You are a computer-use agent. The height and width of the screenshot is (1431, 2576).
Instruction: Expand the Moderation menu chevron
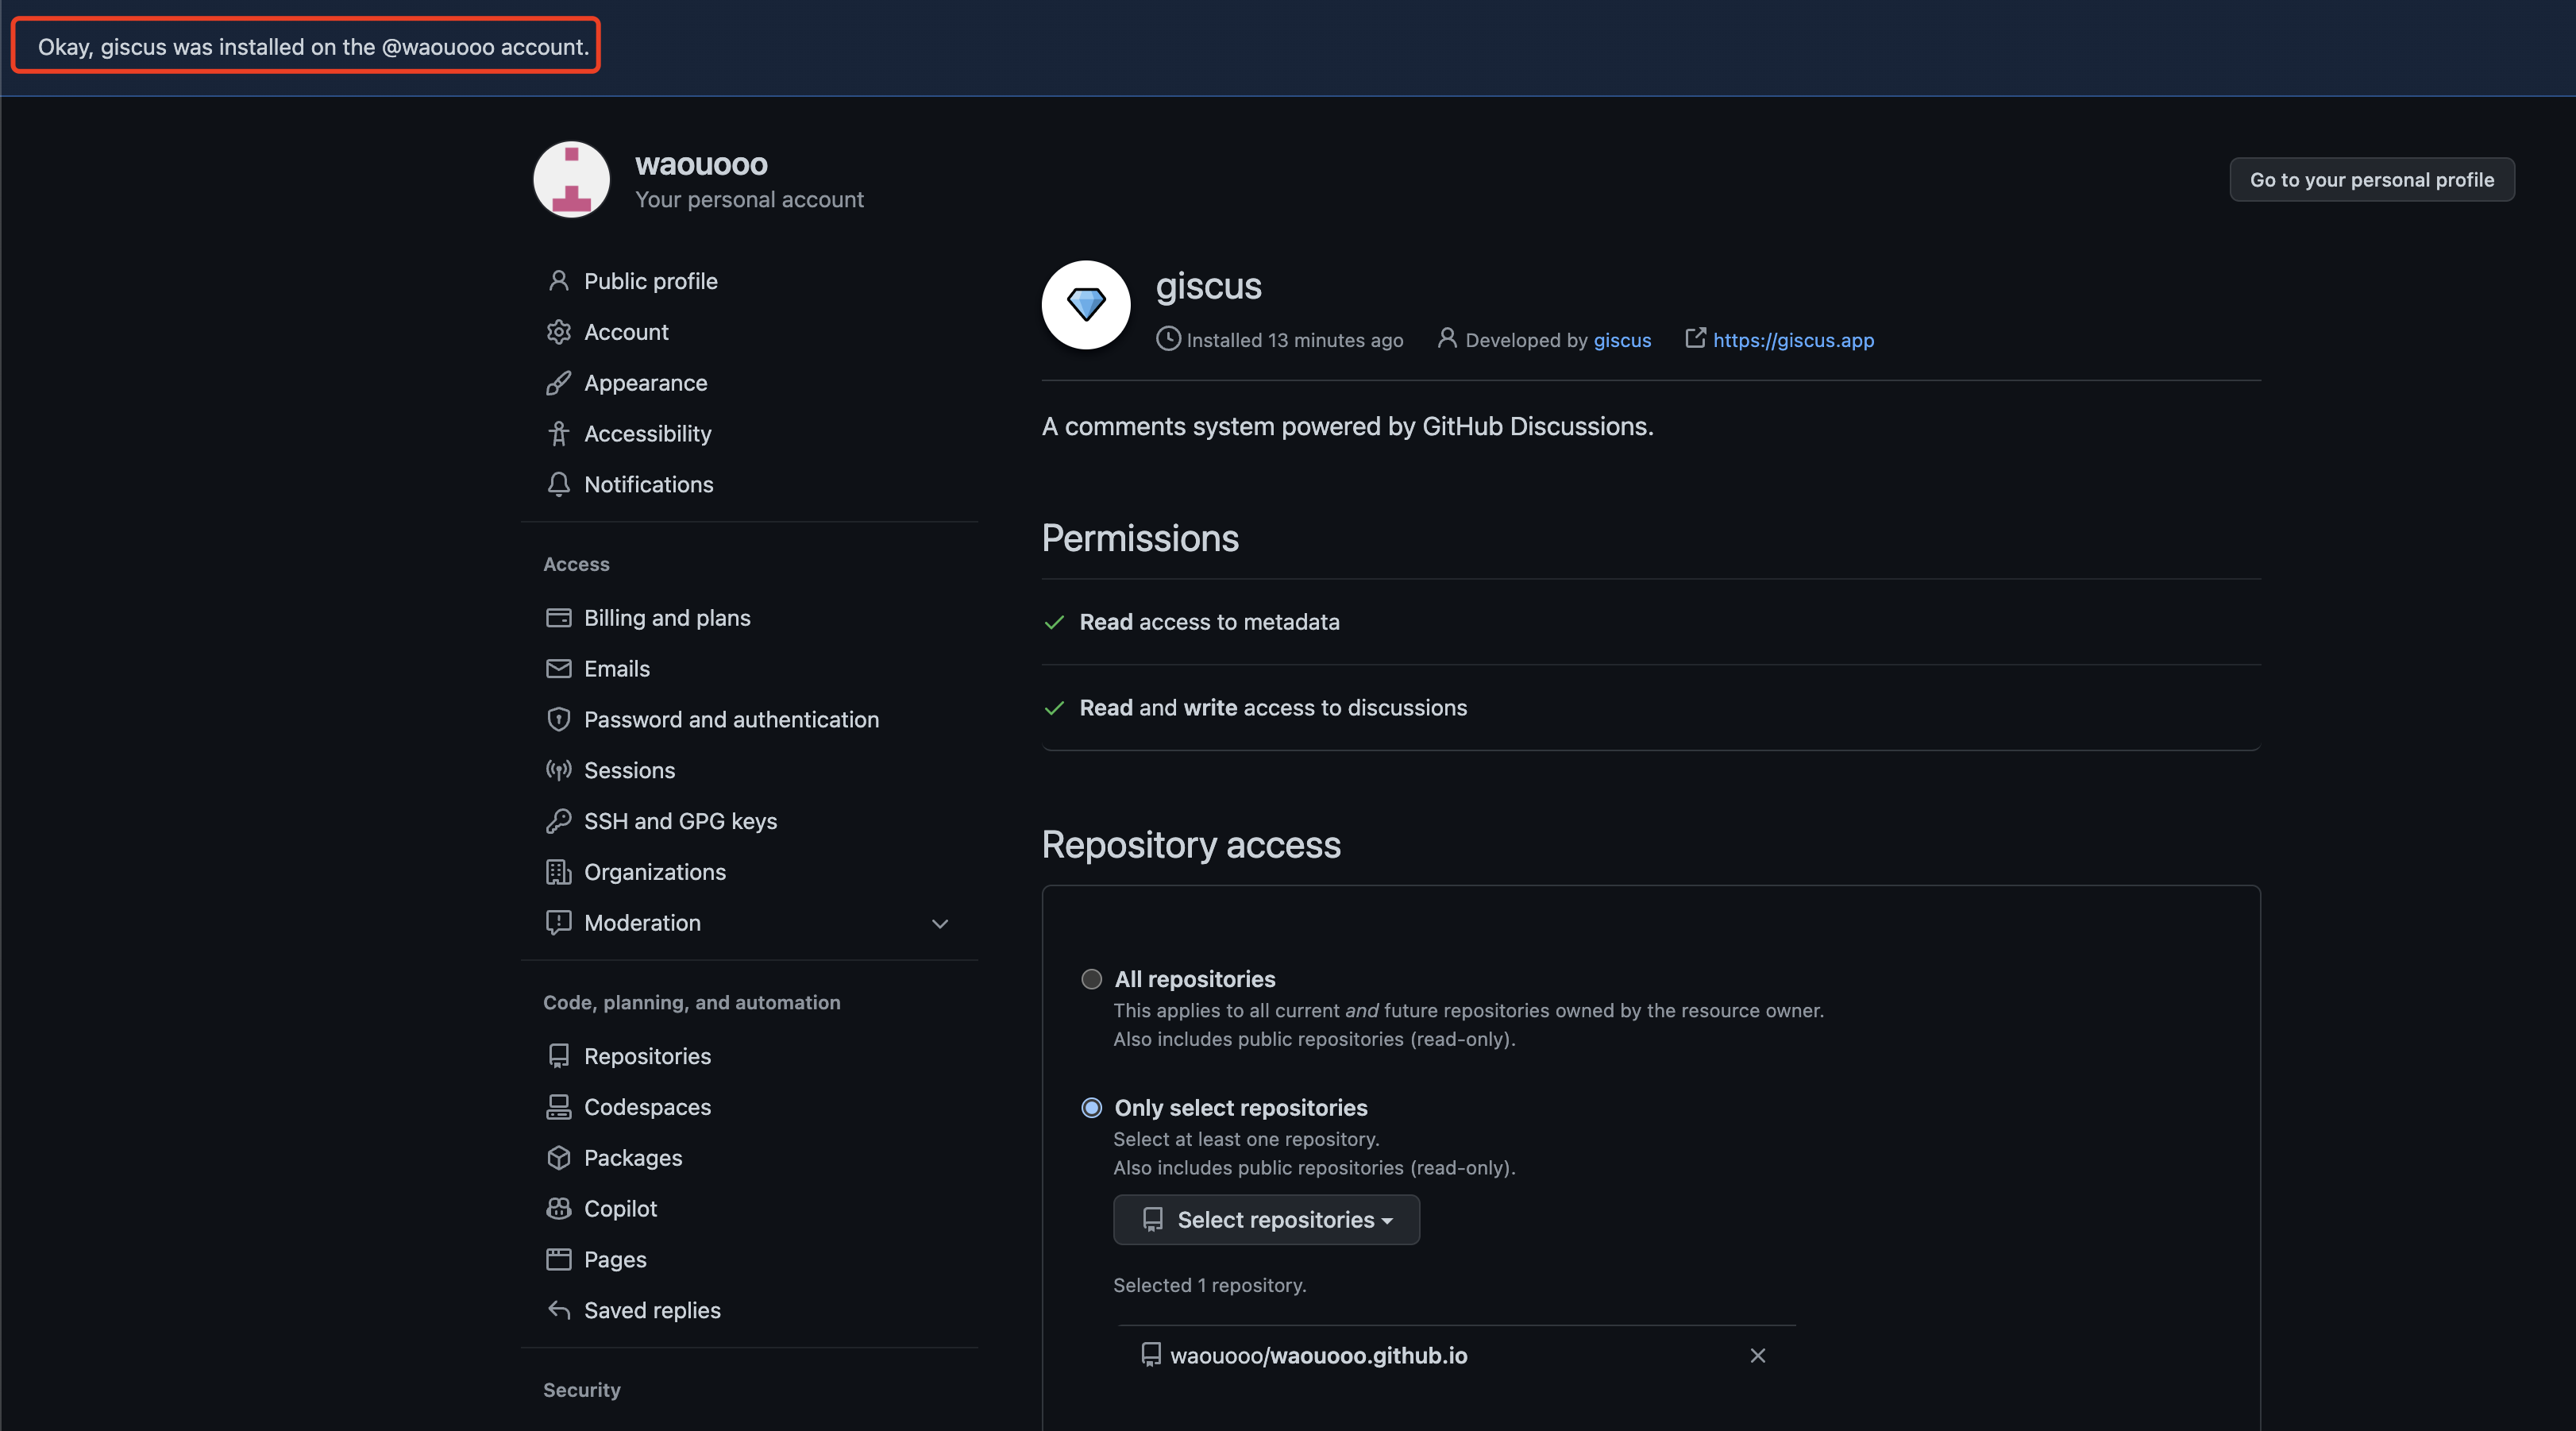click(x=939, y=924)
